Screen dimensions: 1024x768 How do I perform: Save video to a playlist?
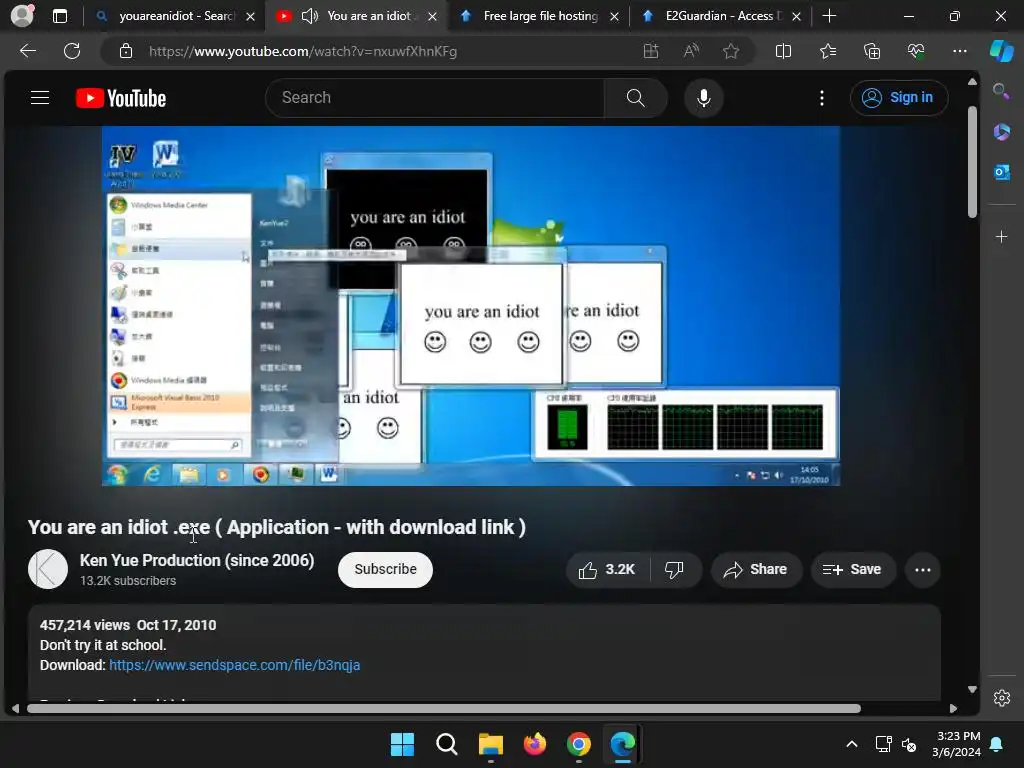coord(852,569)
